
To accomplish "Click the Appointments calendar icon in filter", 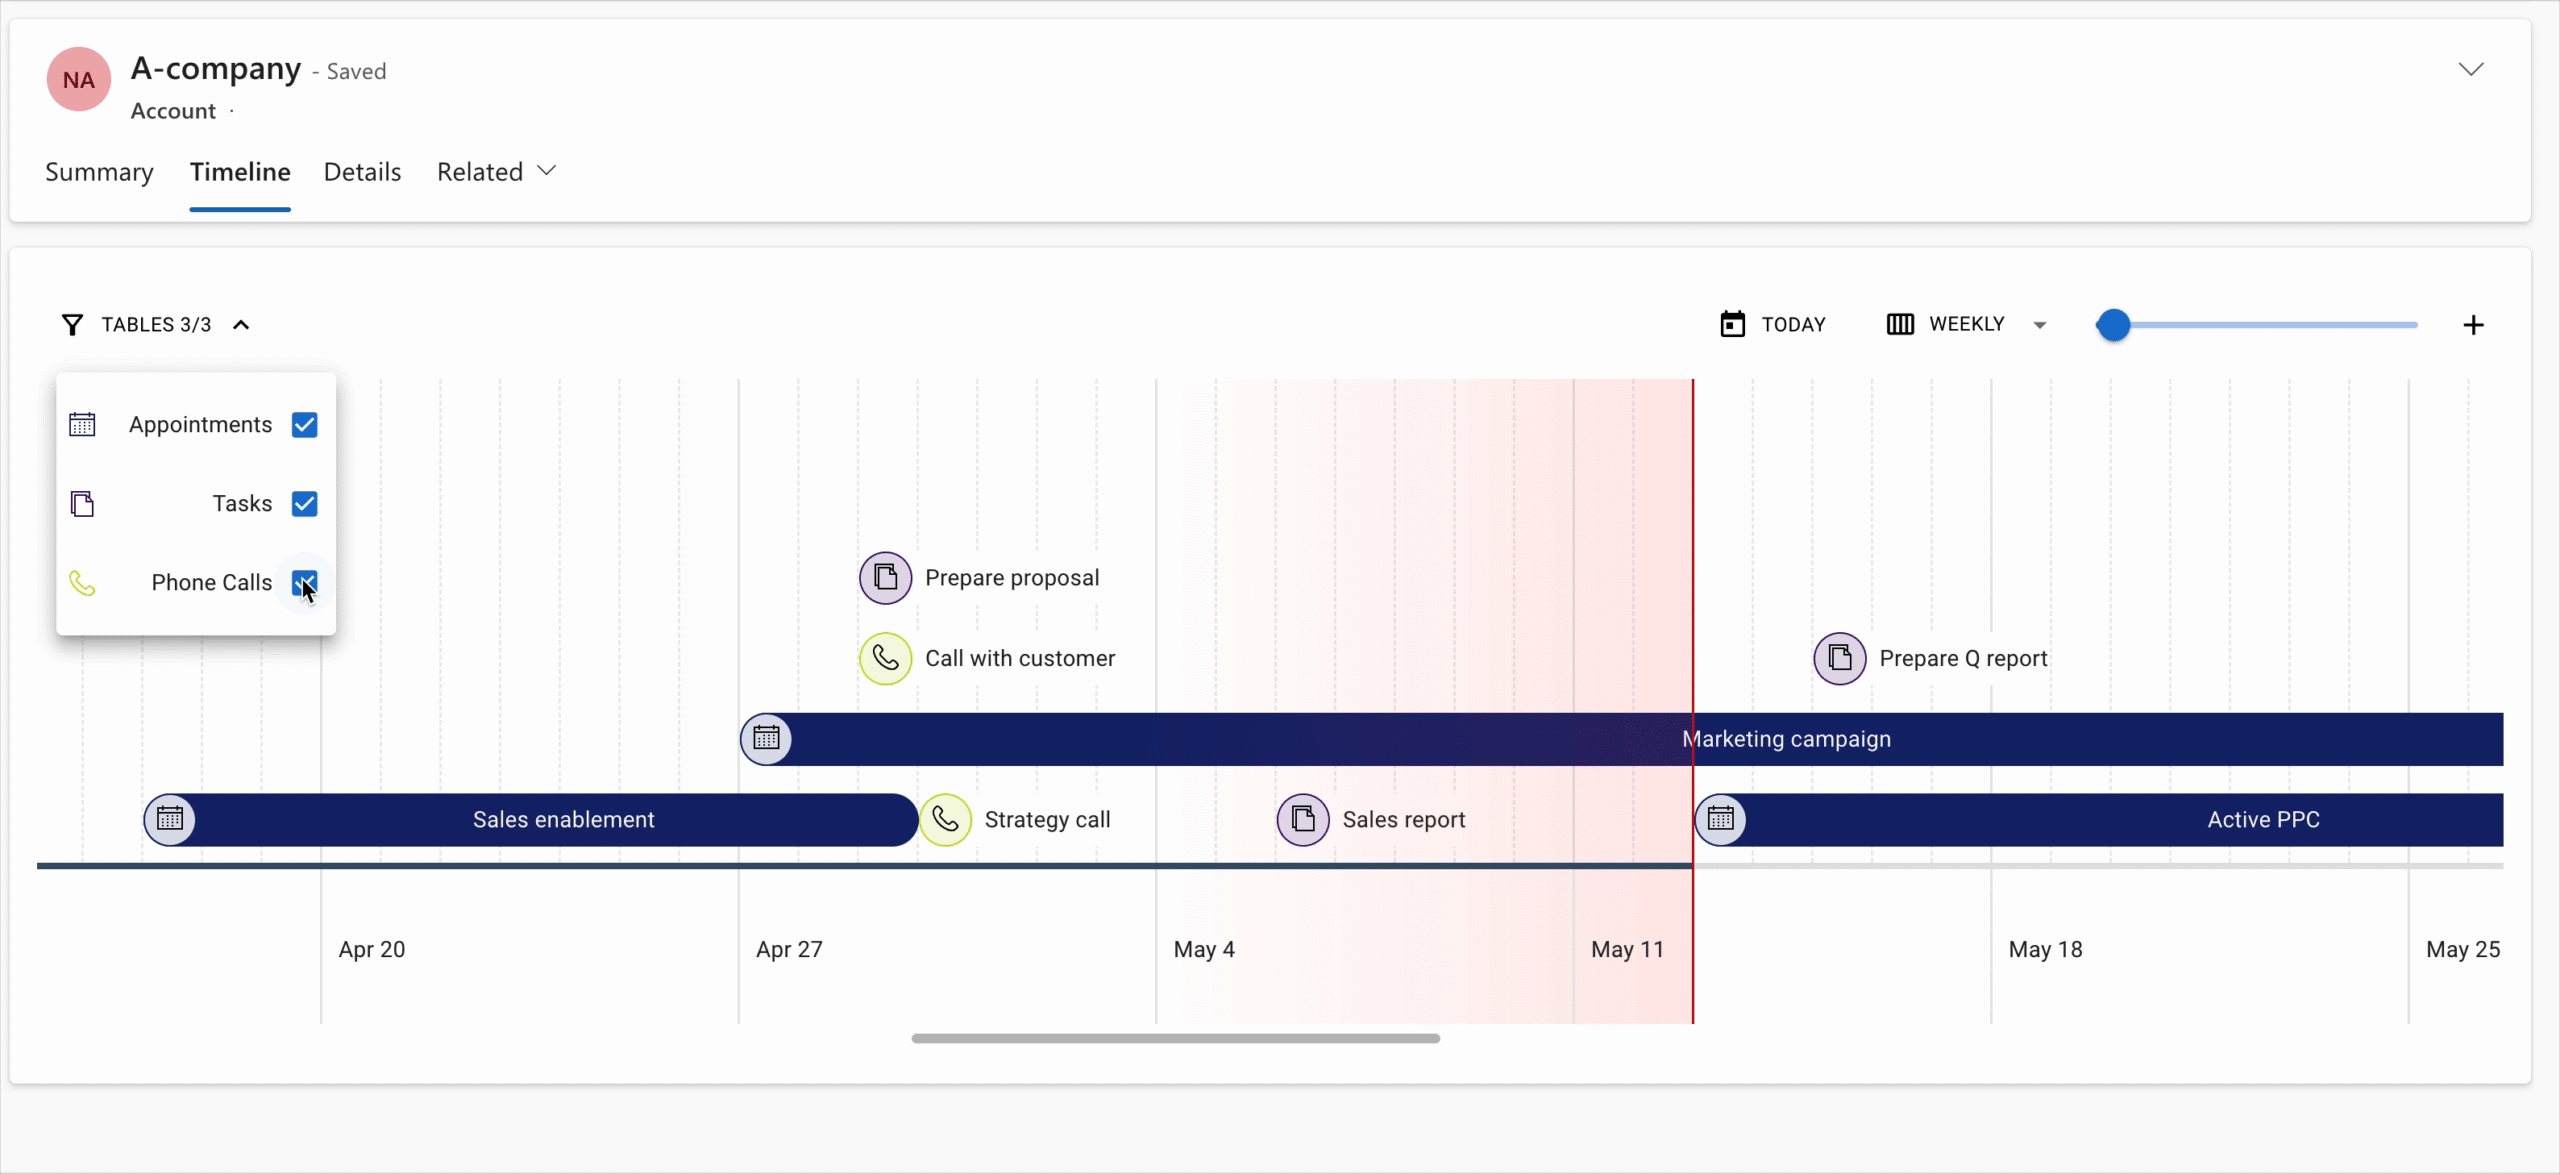I will click(x=82, y=424).
